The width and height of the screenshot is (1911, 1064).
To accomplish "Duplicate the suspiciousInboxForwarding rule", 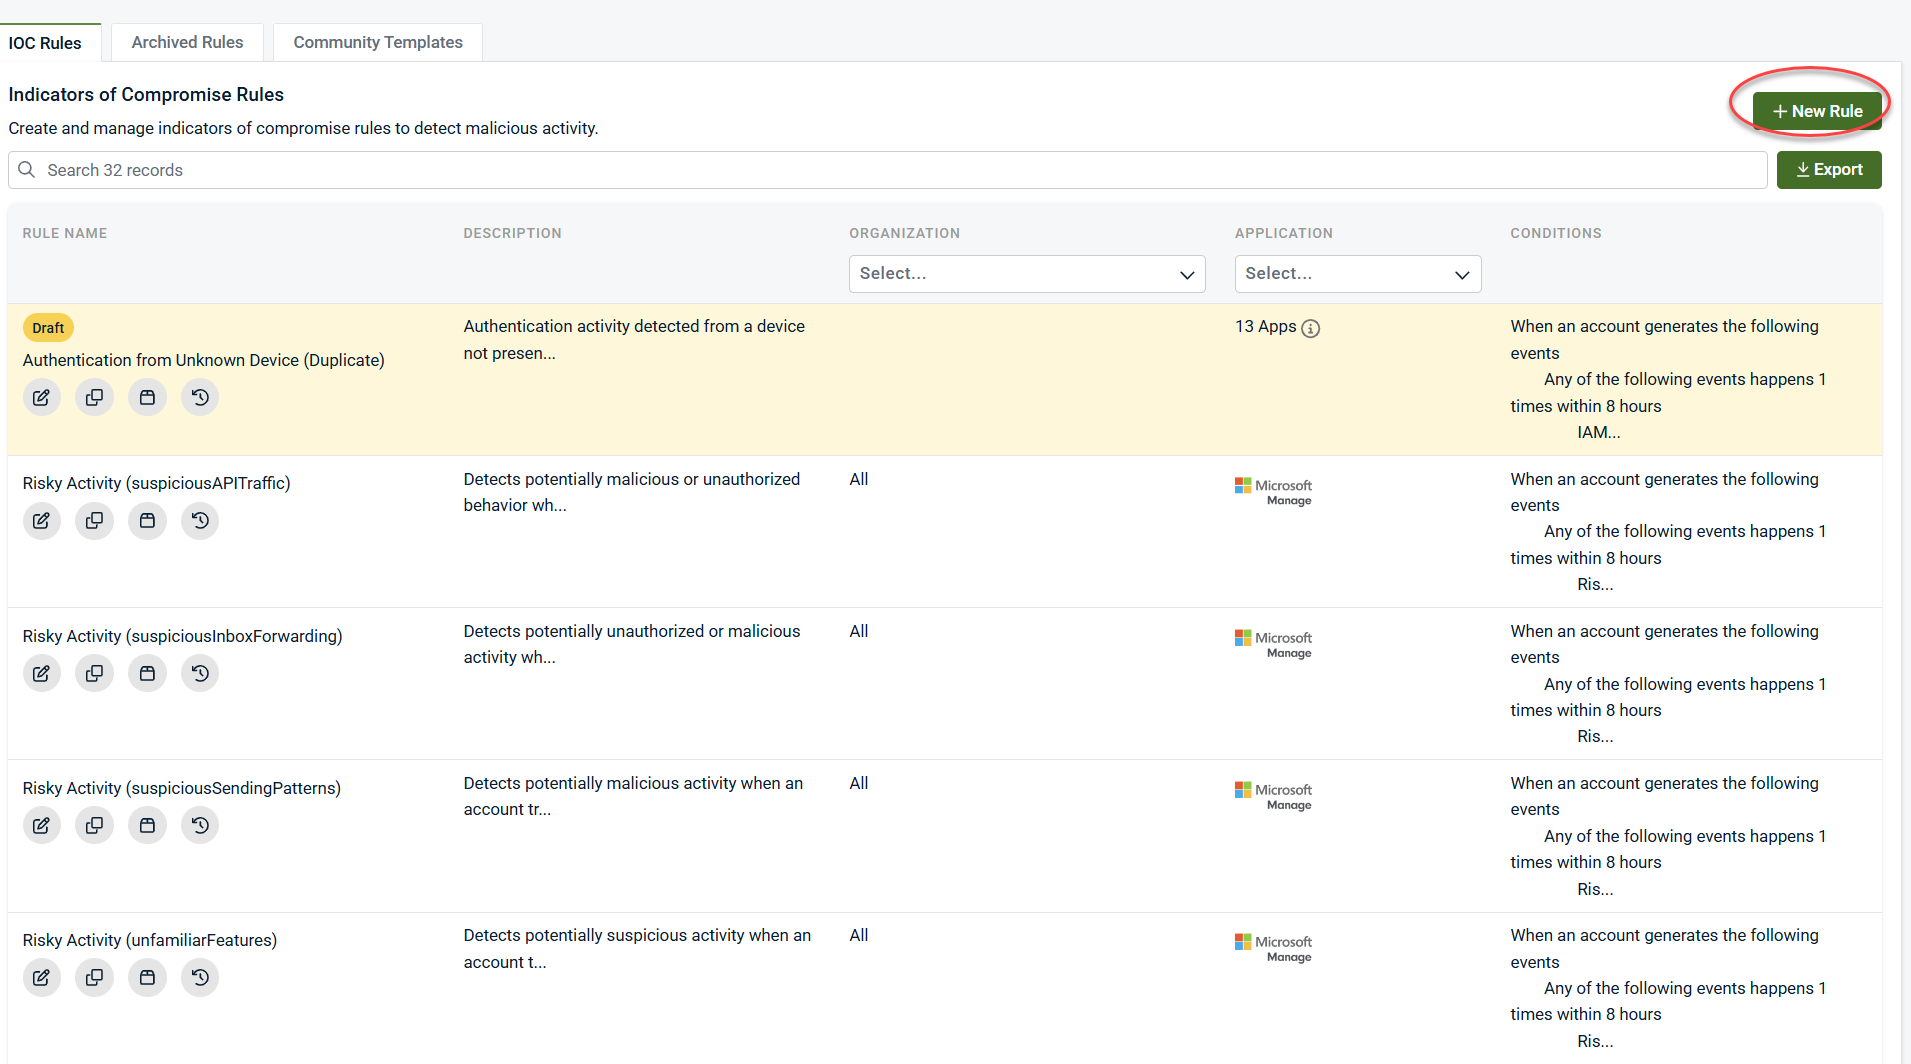I will pos(94,674).
